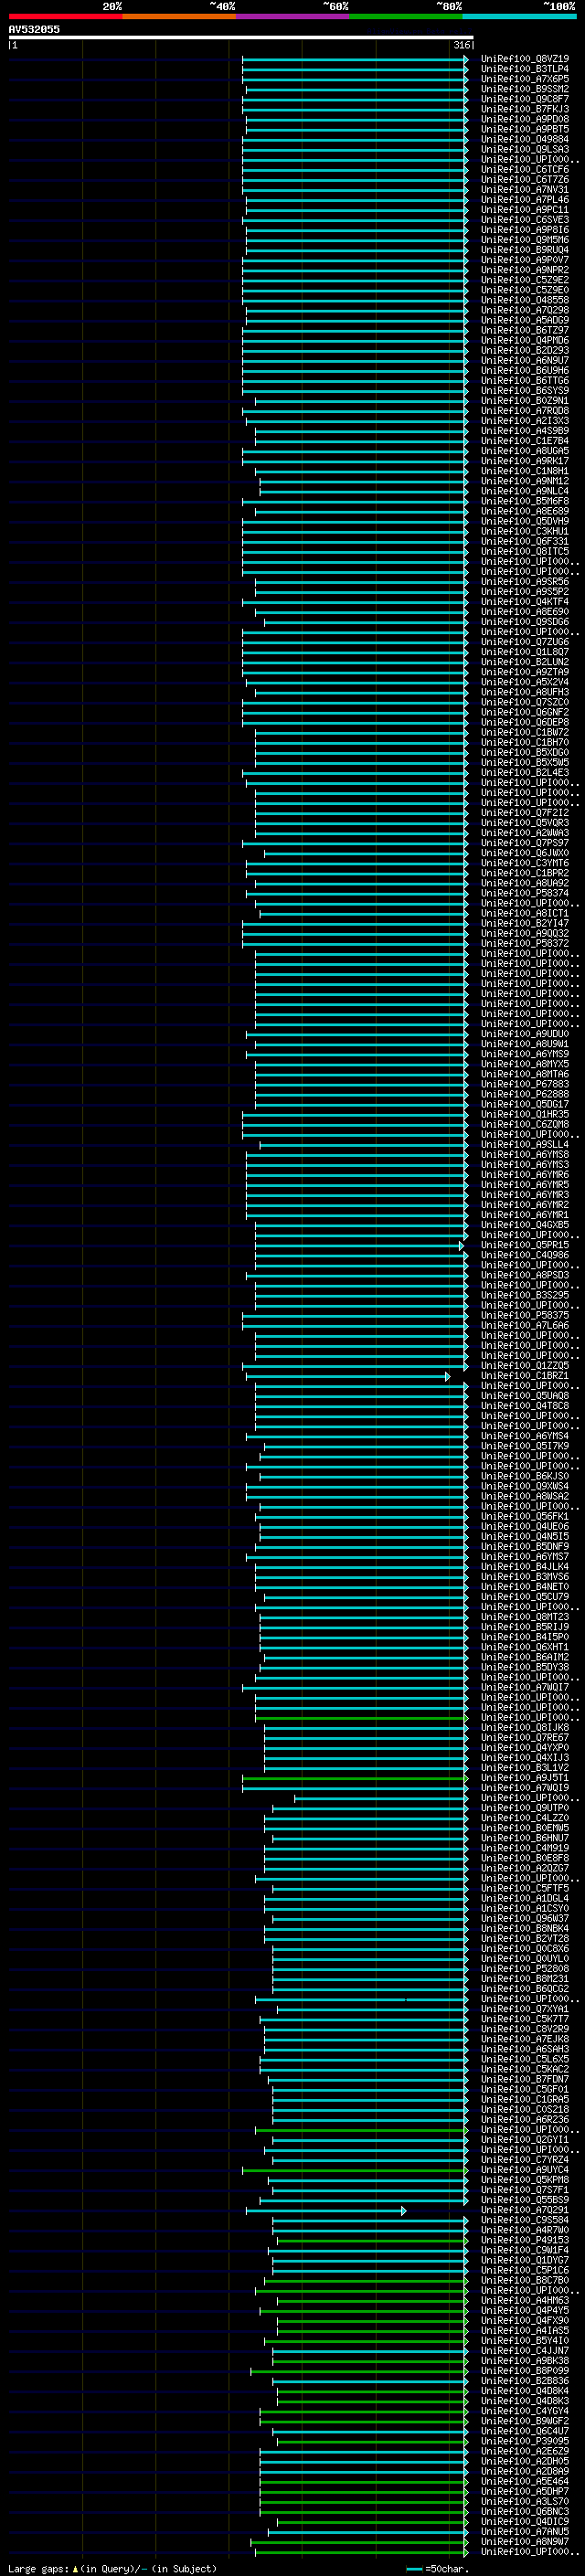Click the cyan alignment bar of UniRef100_Q8VZ19
Viewport: 585px width, 2576px height.
(x=355, y=59)
